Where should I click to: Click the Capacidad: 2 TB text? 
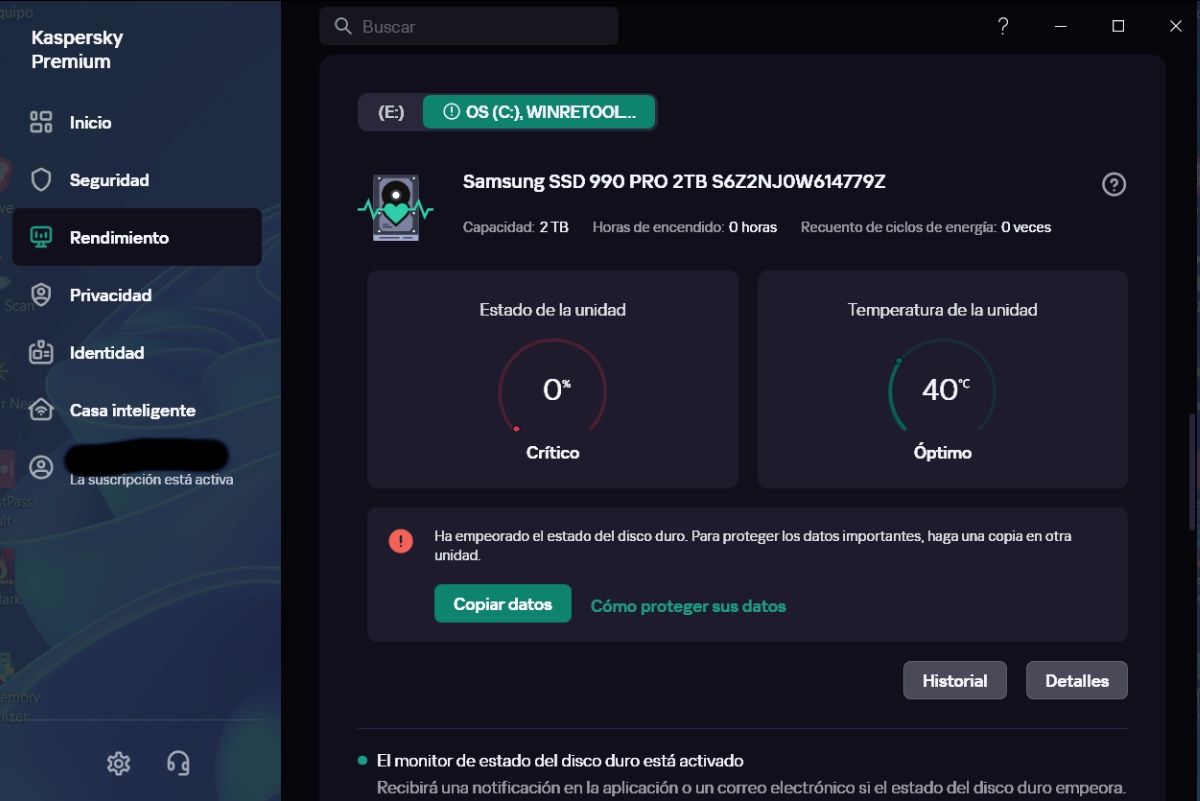pyautogui.click(x=516, y=227)
